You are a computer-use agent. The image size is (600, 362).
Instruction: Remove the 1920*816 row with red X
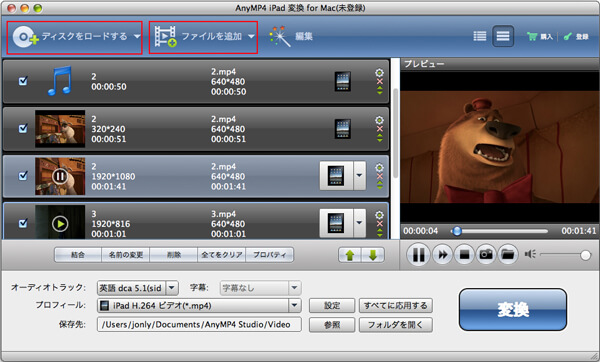pos(379,224)
